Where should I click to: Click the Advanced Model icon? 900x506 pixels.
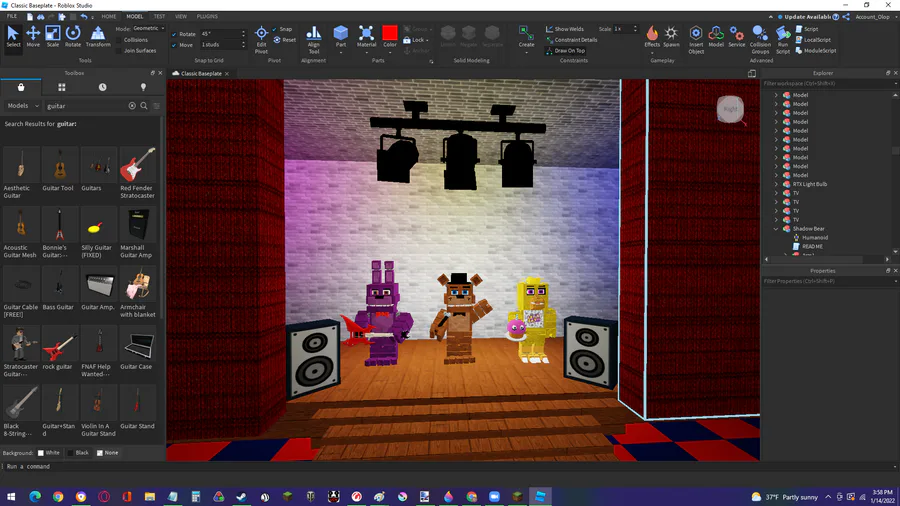click(716, 36)
